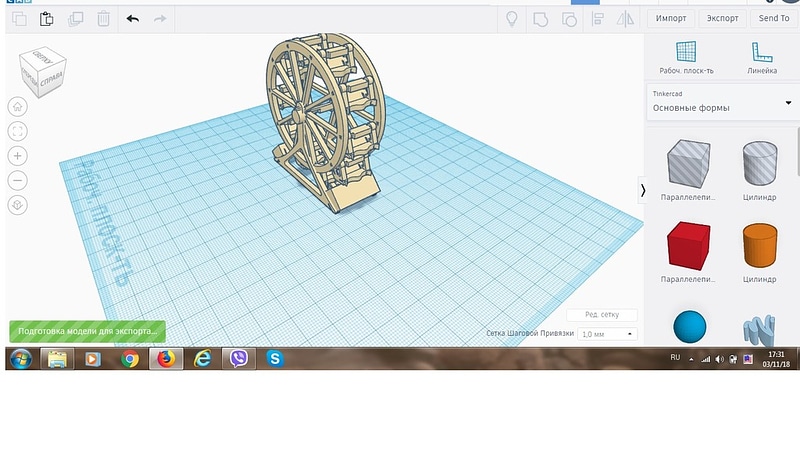Select the Линейка ruler tool
Image resolution: width=800 pixels, height=450 pixels.
pos(762,58)
